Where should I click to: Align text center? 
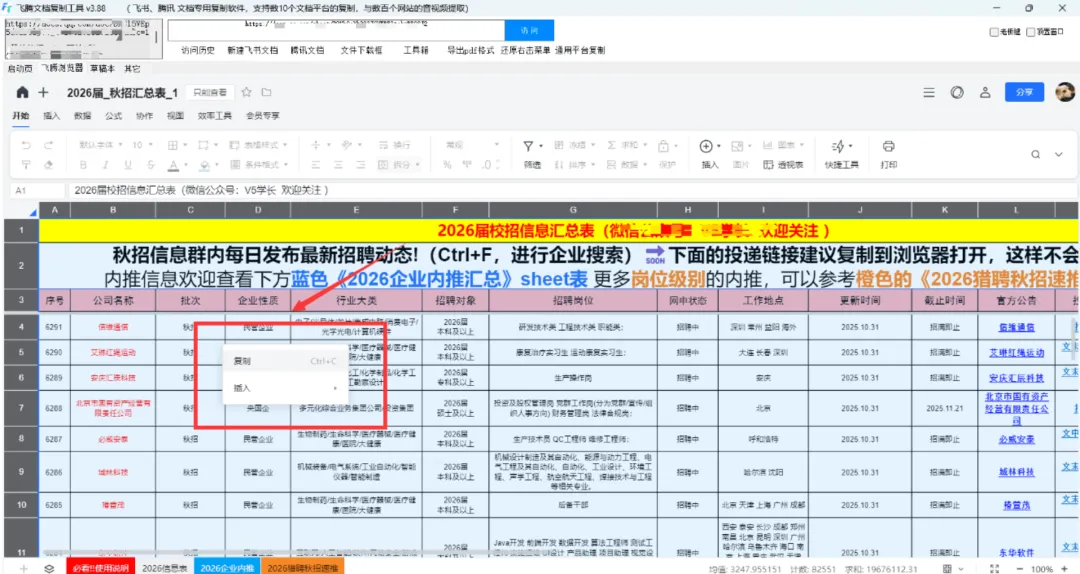(x=338, y=165)
